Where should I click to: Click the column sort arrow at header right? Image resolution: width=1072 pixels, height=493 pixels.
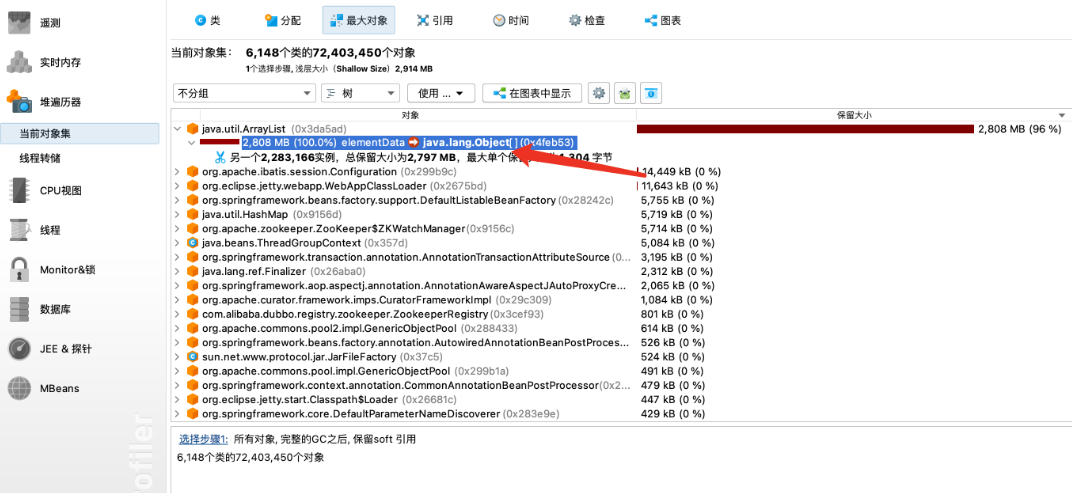(x=1062, y=116)
